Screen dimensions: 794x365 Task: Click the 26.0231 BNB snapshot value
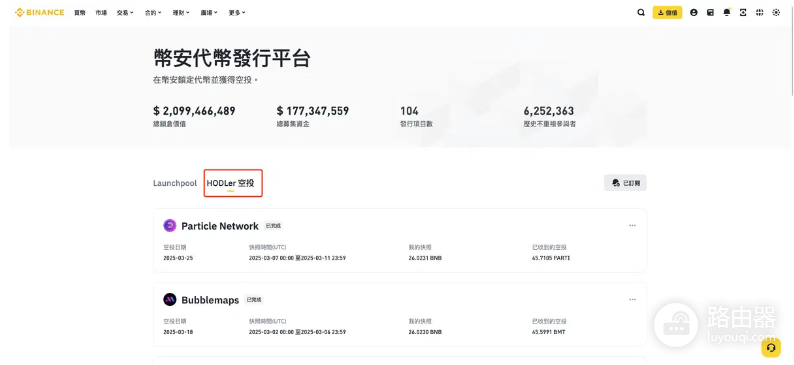click(426, 258)
